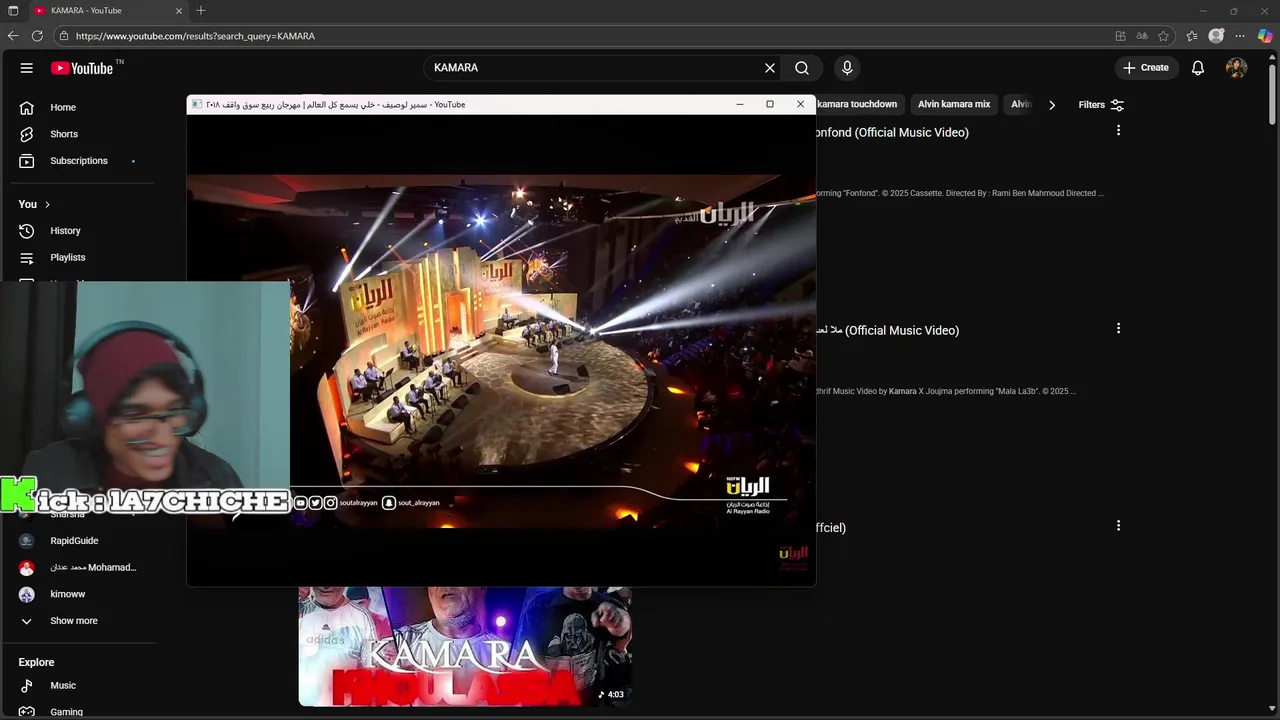Select the Alvin kamara mix chip

click(x=954, y=104)
